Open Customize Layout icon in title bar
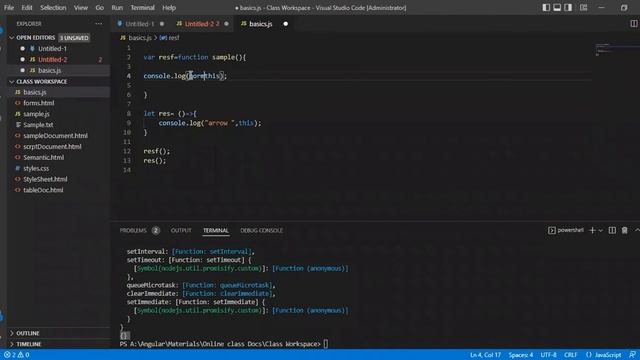Screen dimensions: 640x360 tap(584, 8)
